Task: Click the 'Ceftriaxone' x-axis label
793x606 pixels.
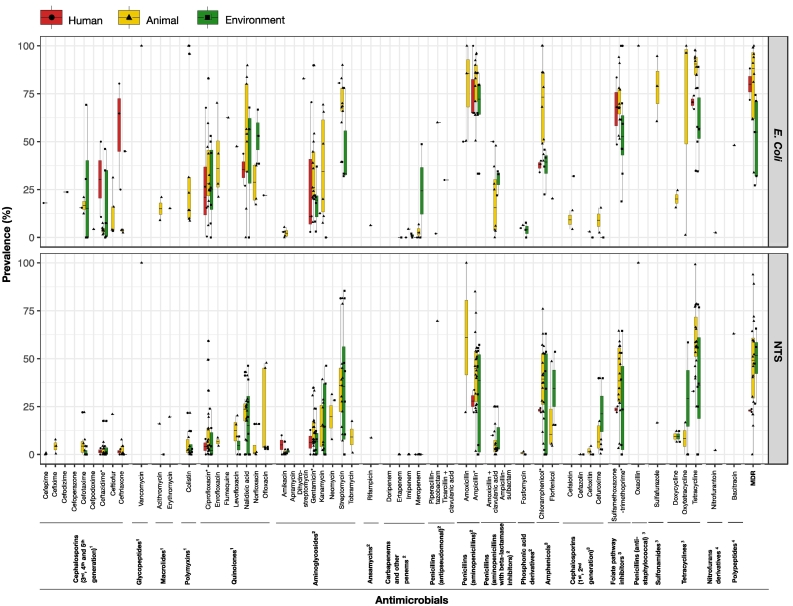Action: [x=121, y=488]
